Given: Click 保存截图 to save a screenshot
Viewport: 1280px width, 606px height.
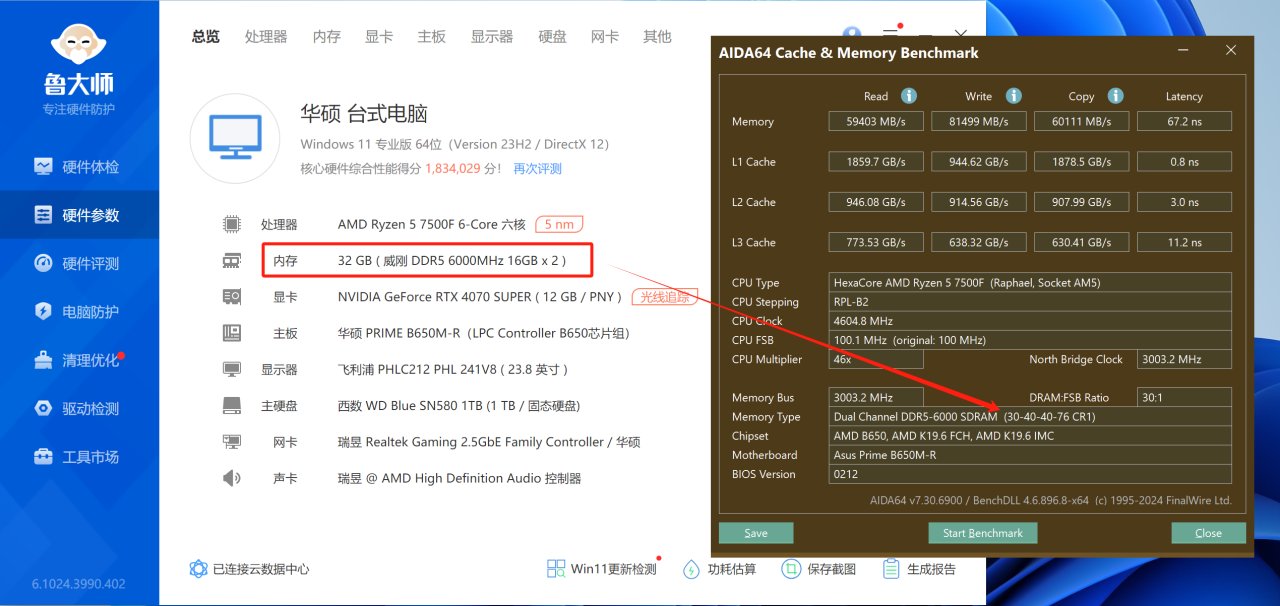Looking at the screenshot, I should (818, 569).
